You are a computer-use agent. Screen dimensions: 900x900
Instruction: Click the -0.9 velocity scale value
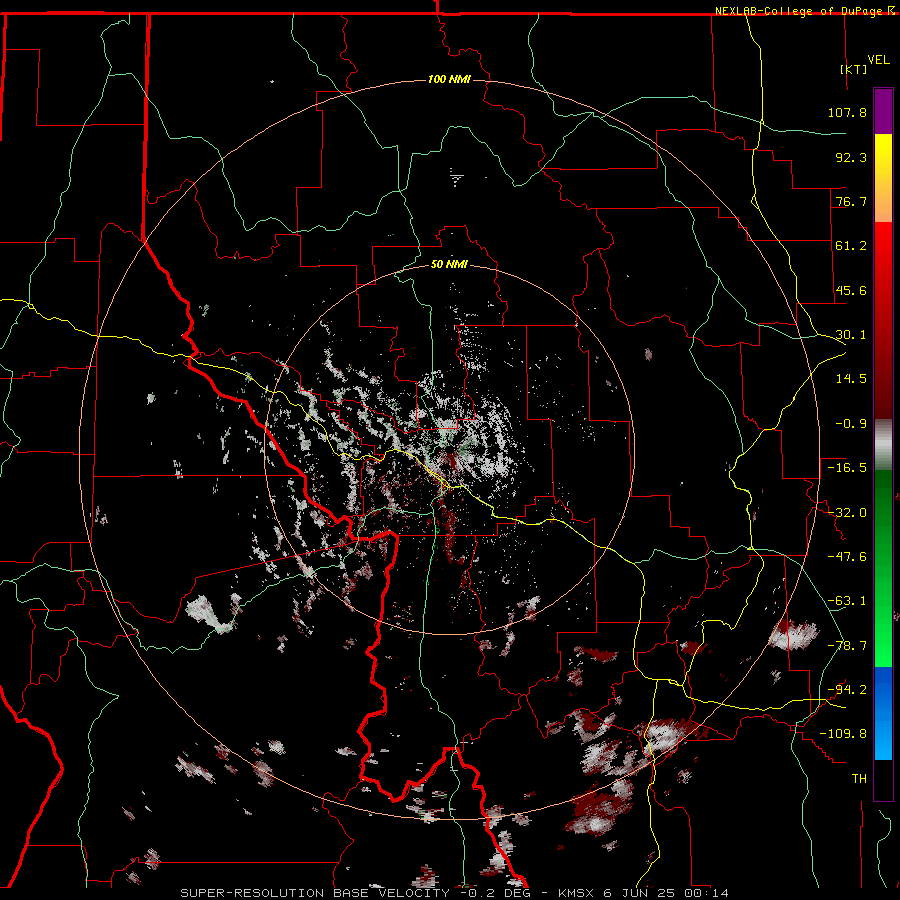tap(851, 424)
